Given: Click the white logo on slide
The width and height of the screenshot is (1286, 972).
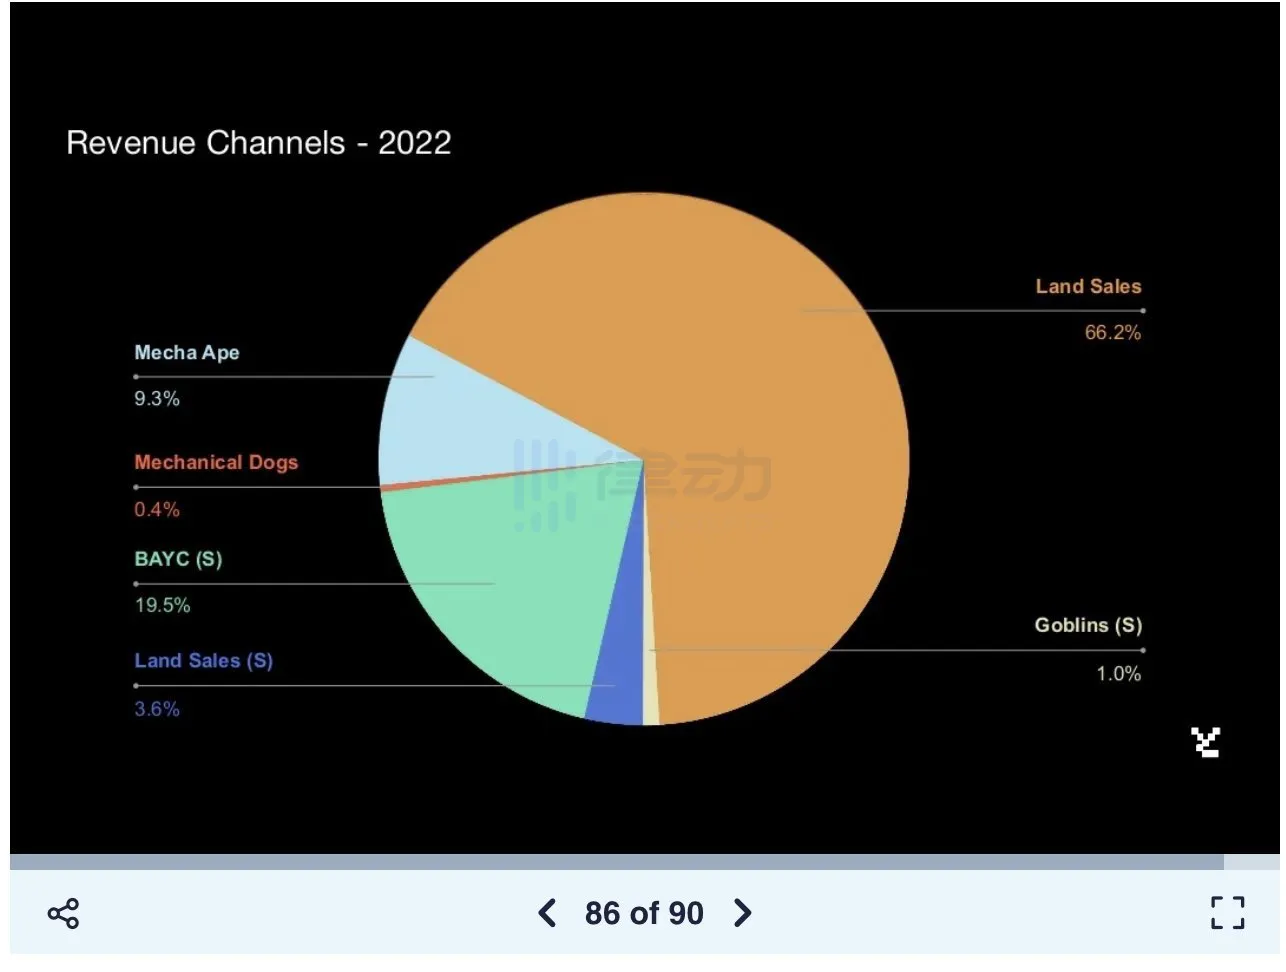Looking at the screenshot, I should click(x=1206, y=742).
